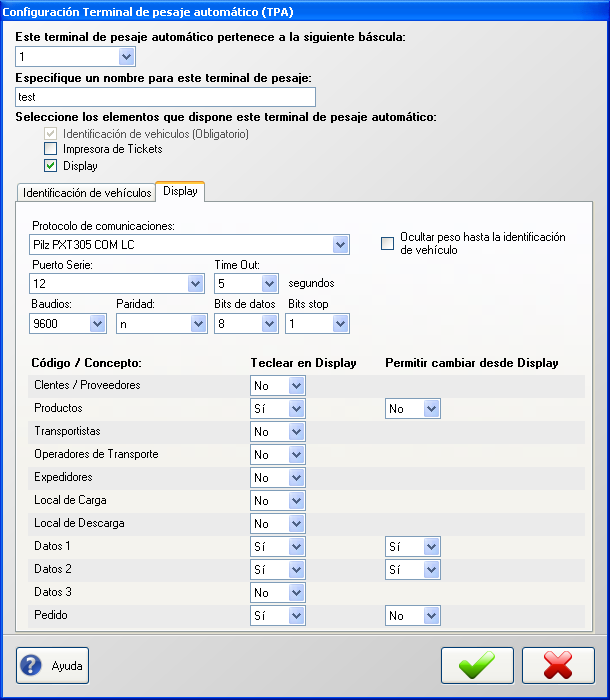Click the Pedido row label
The width and height of the screenshot is (610, 700).
51,615
